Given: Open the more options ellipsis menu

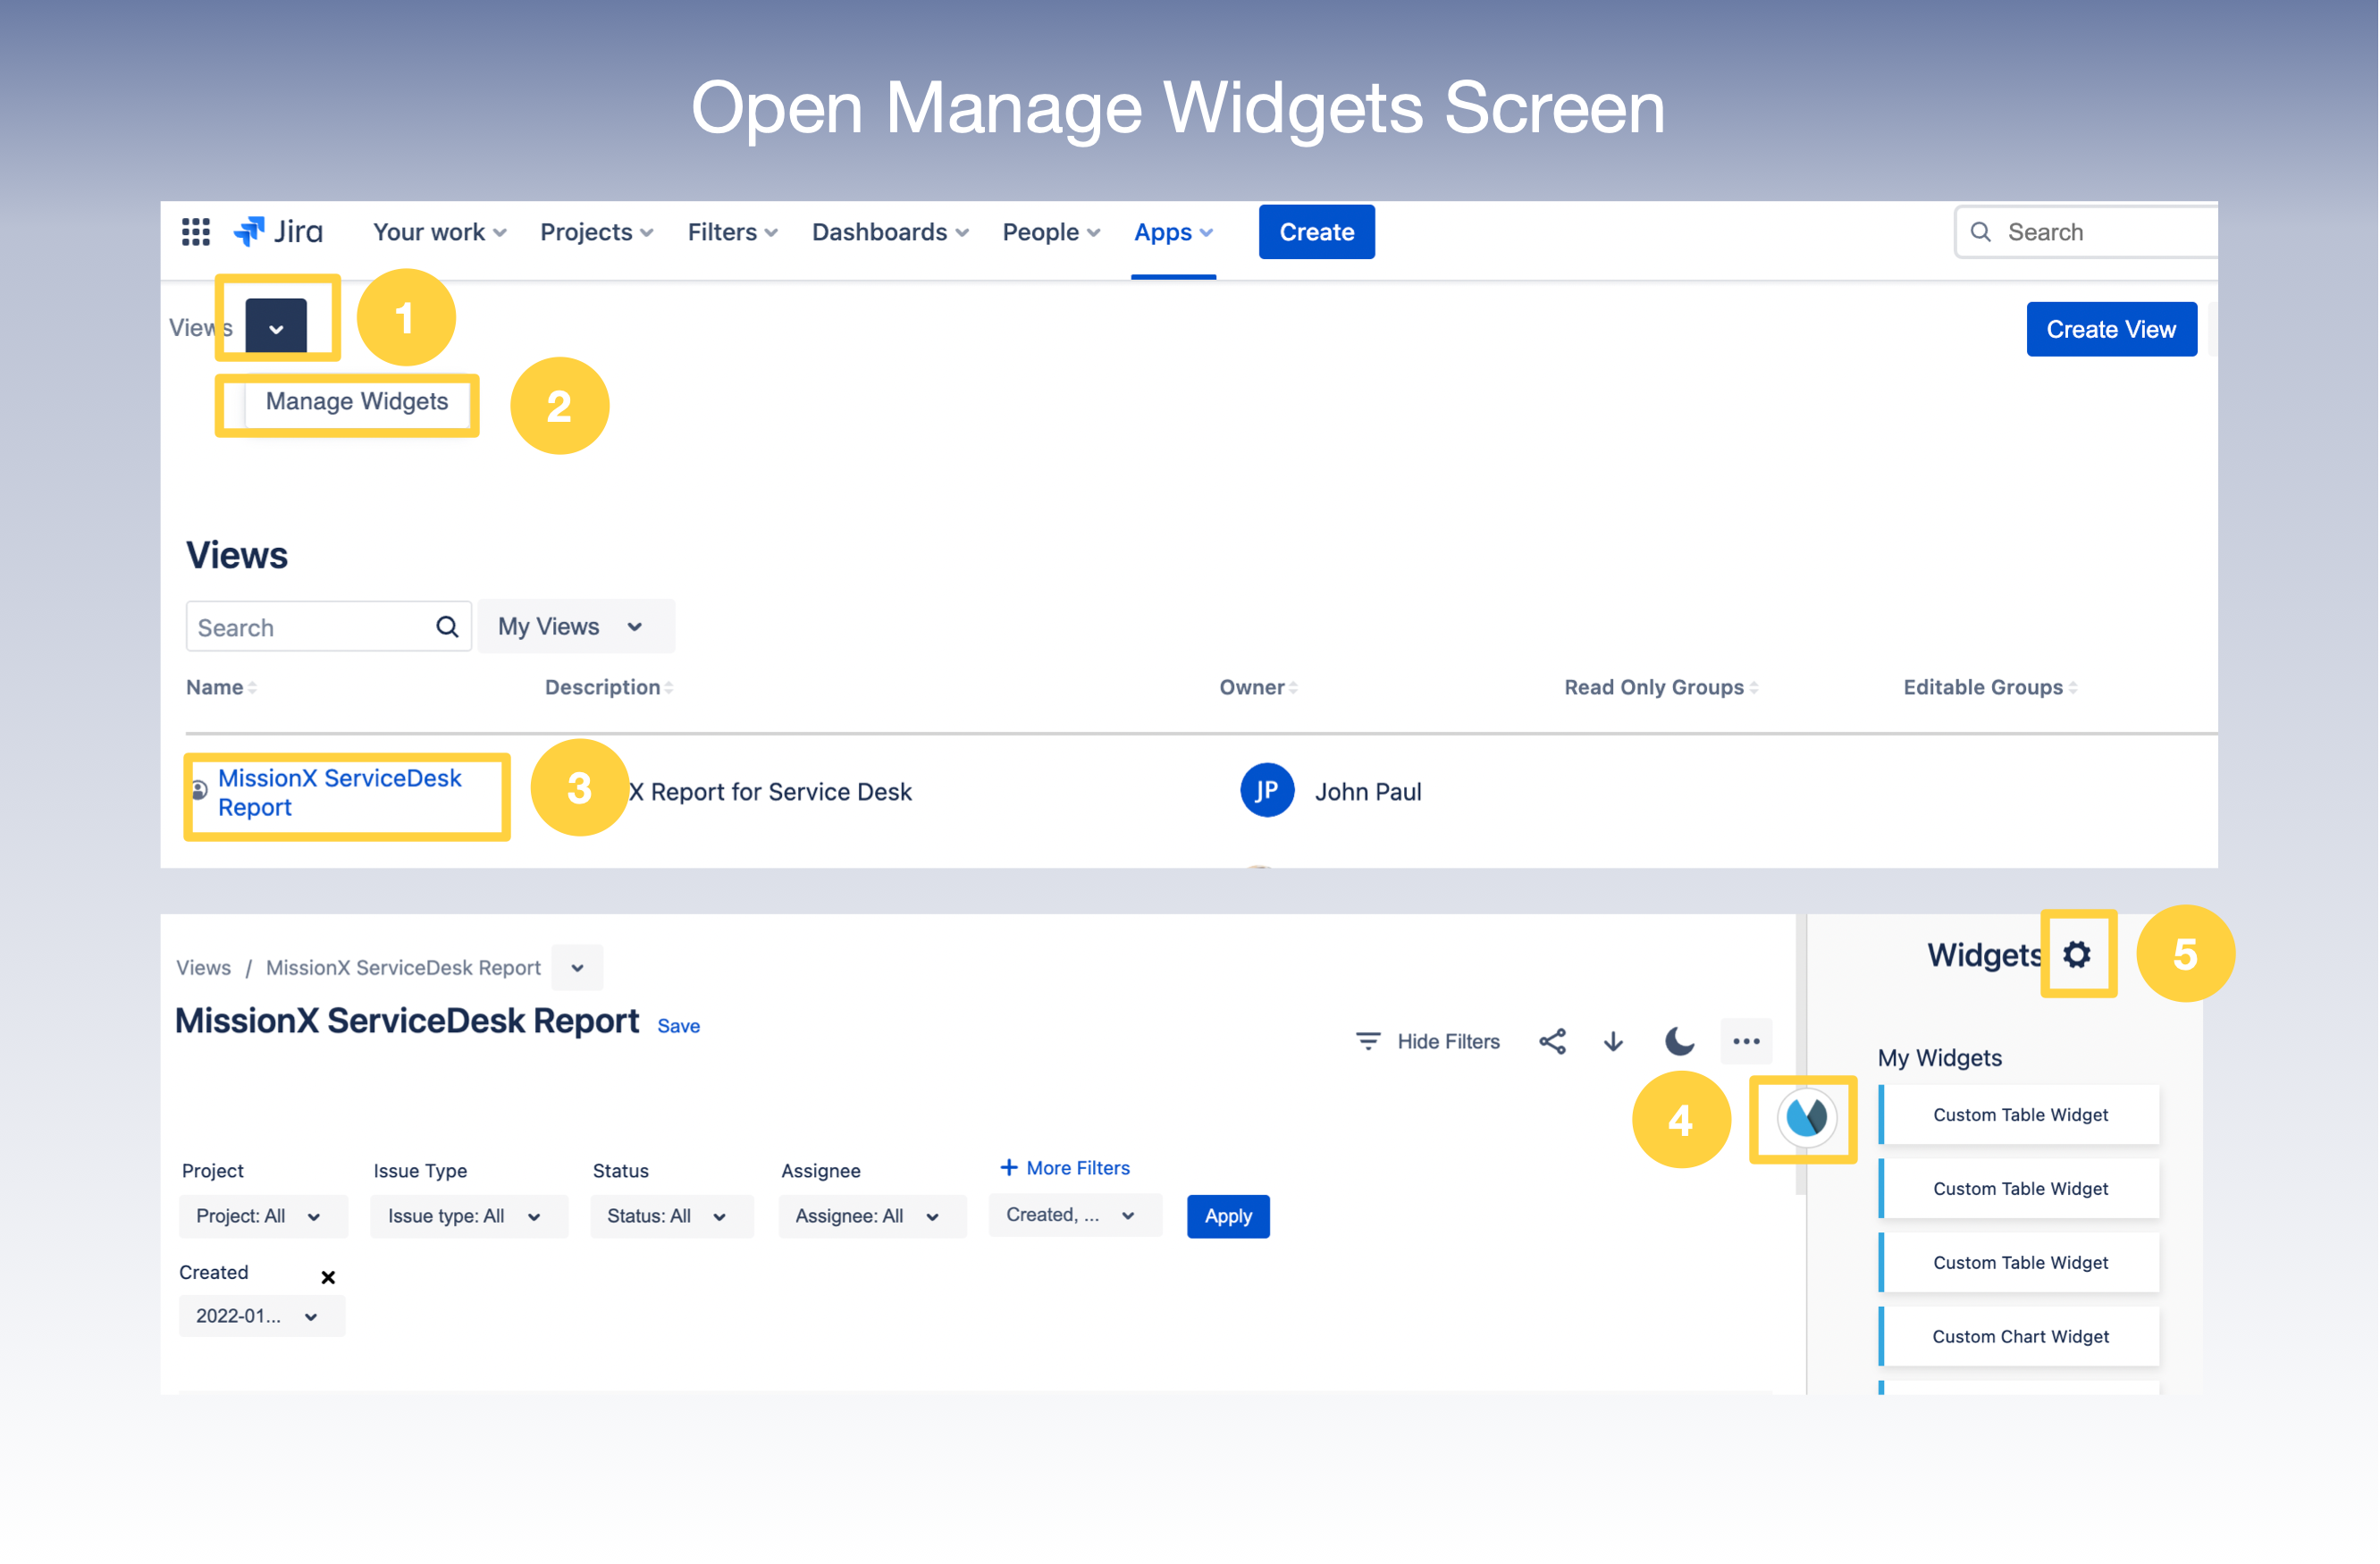Looking at the screenshot, I should (x=1746, y=1041).
